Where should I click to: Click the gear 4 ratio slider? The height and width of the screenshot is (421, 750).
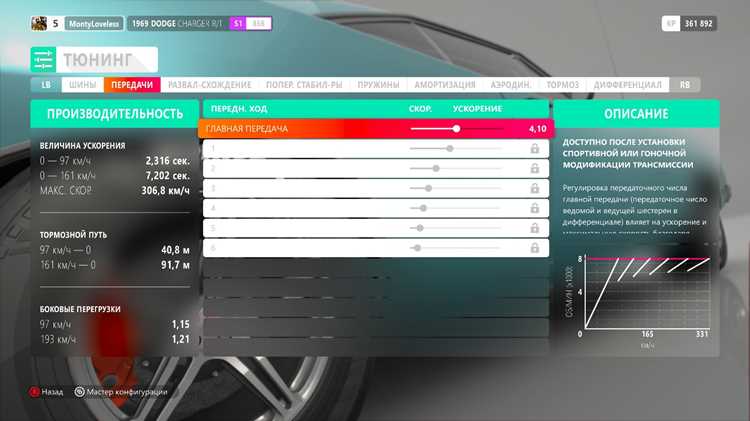pyautogui.click(x=455, y=208)
